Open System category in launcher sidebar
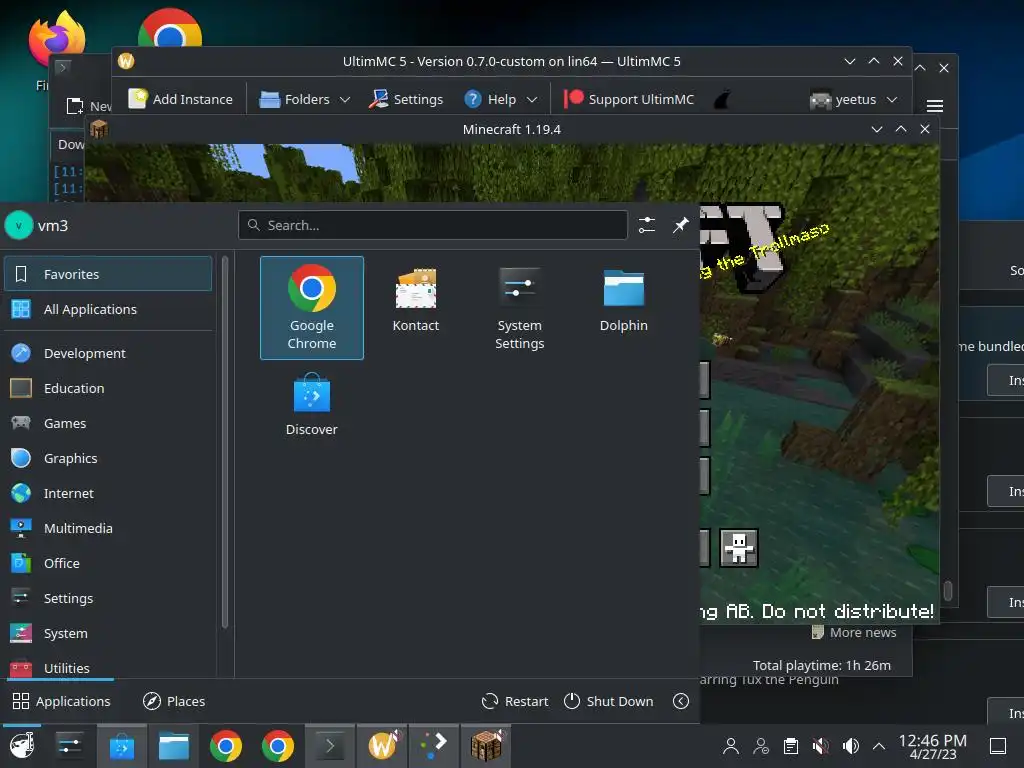Image resolution: width=1024 pixels, height=768 pixels. pyautogui.click(x=108, y=633)
